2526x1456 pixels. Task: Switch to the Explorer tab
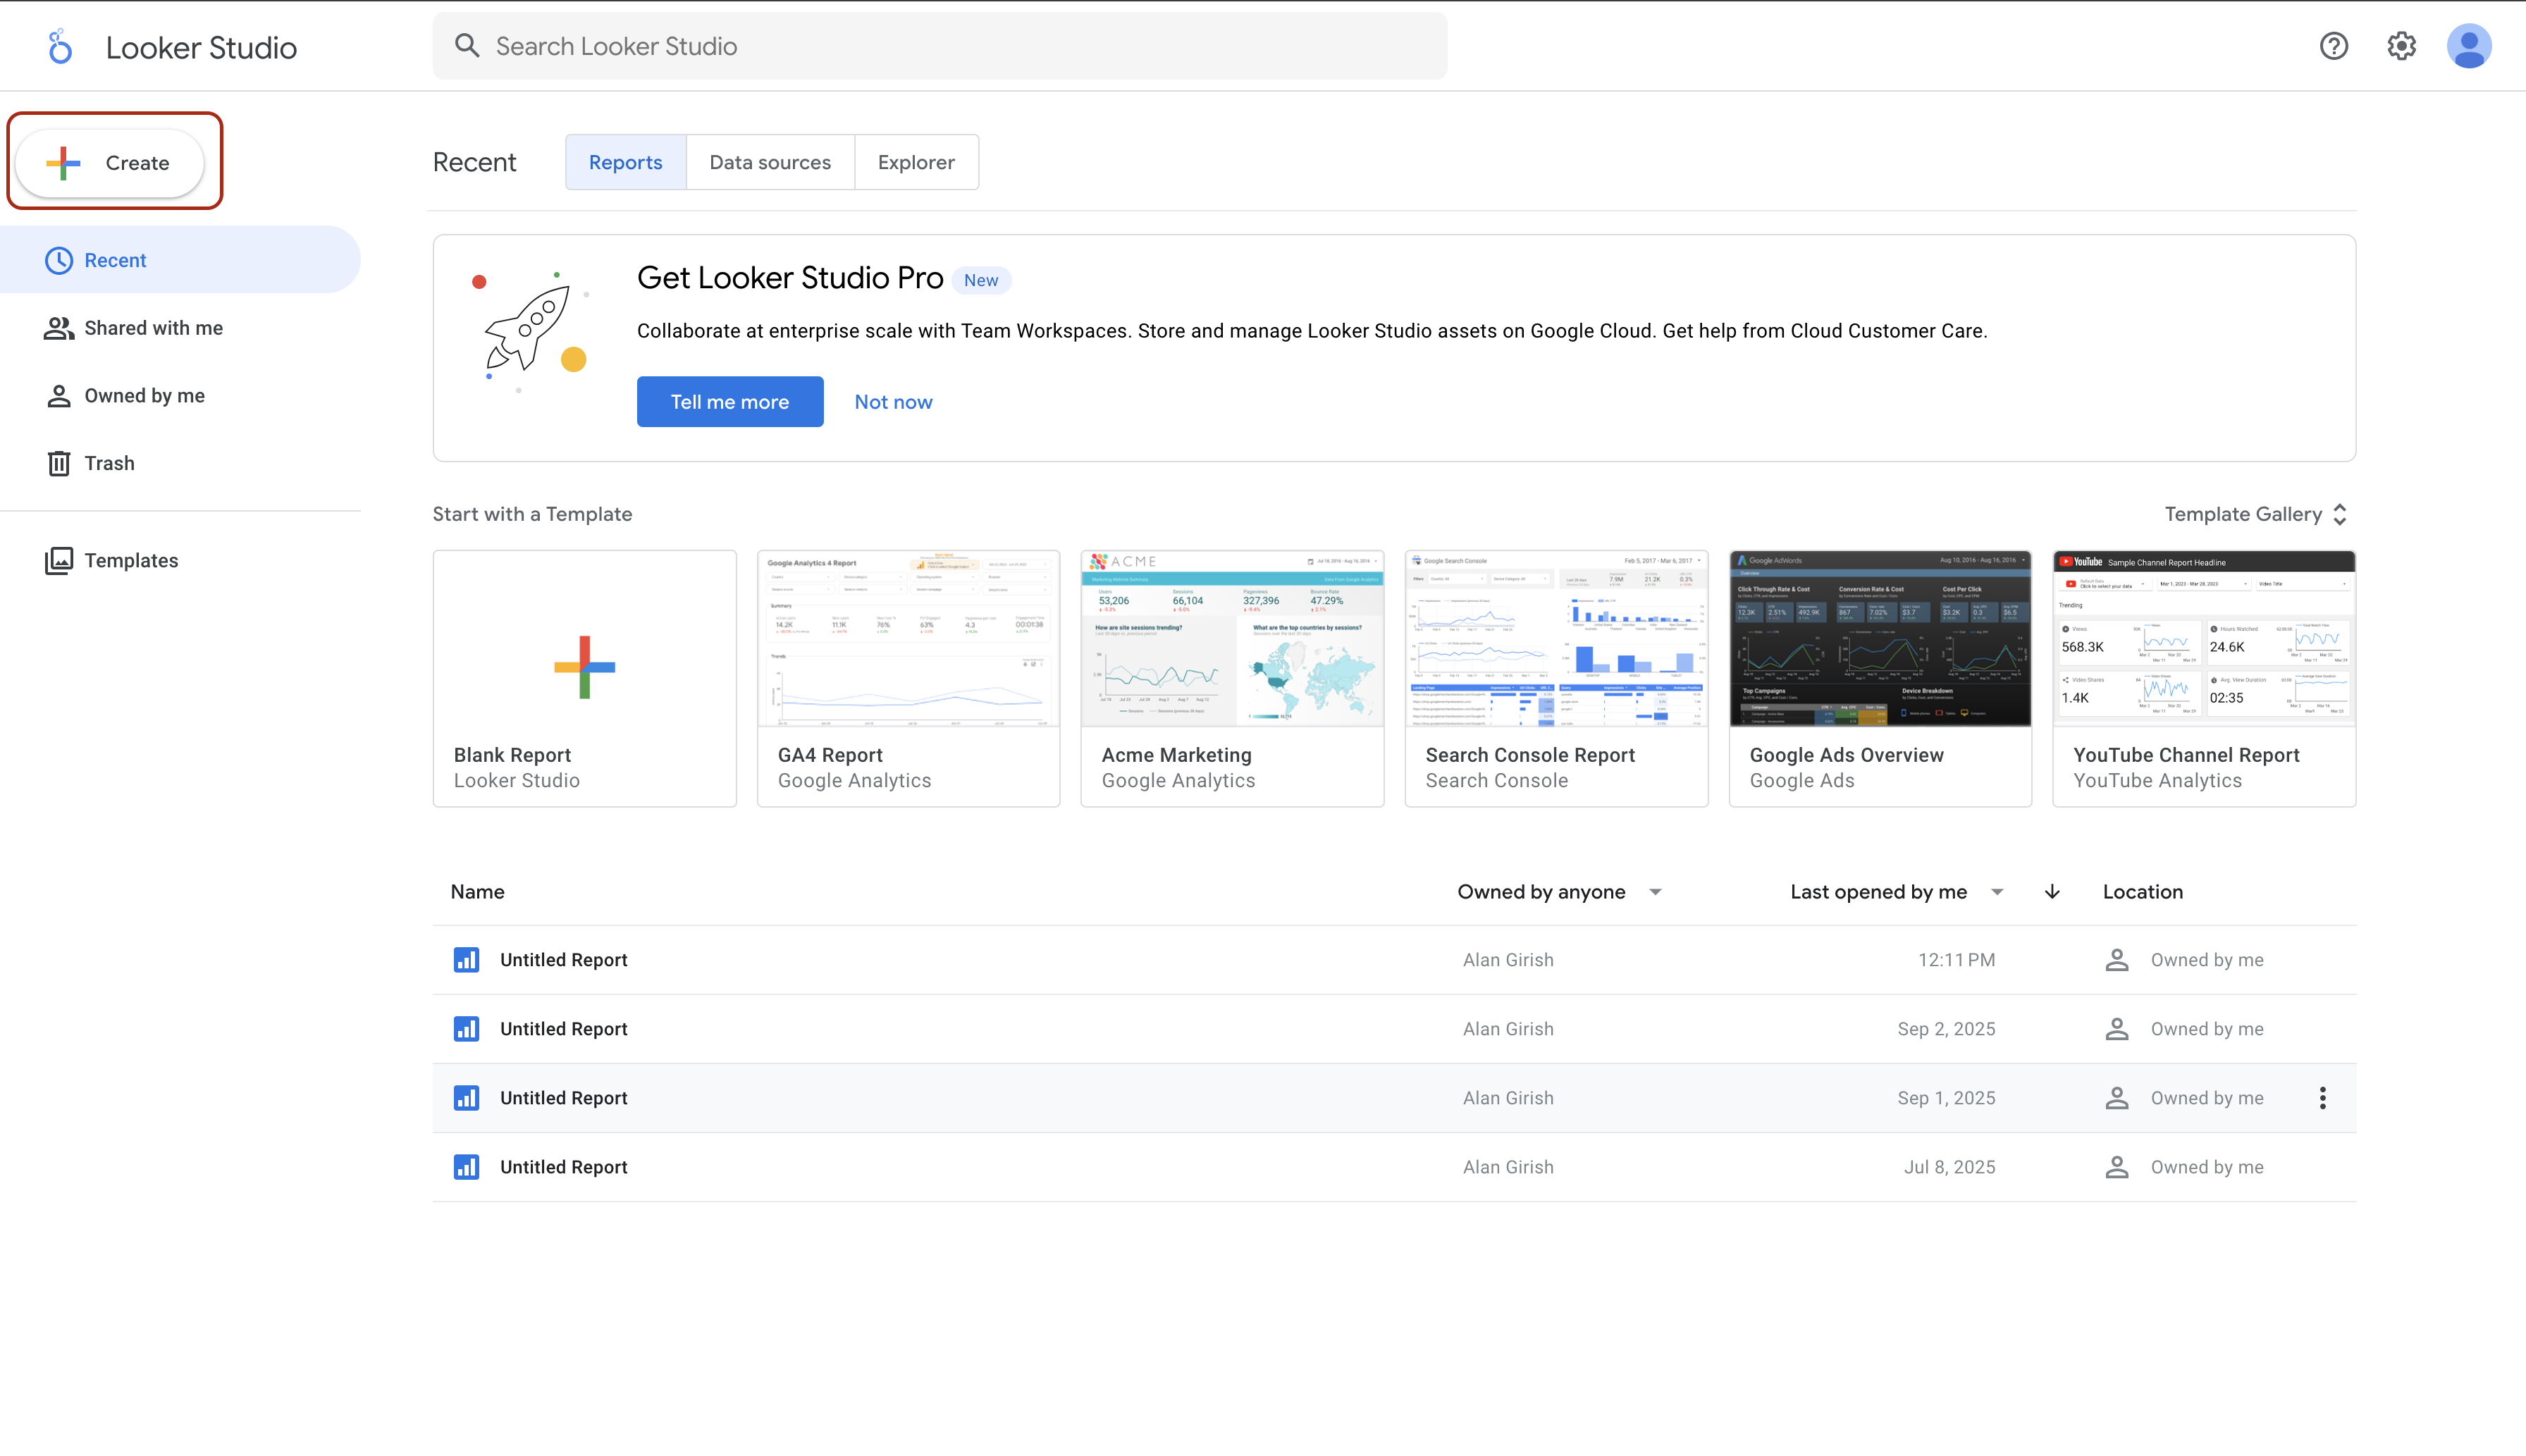(915, 162)
